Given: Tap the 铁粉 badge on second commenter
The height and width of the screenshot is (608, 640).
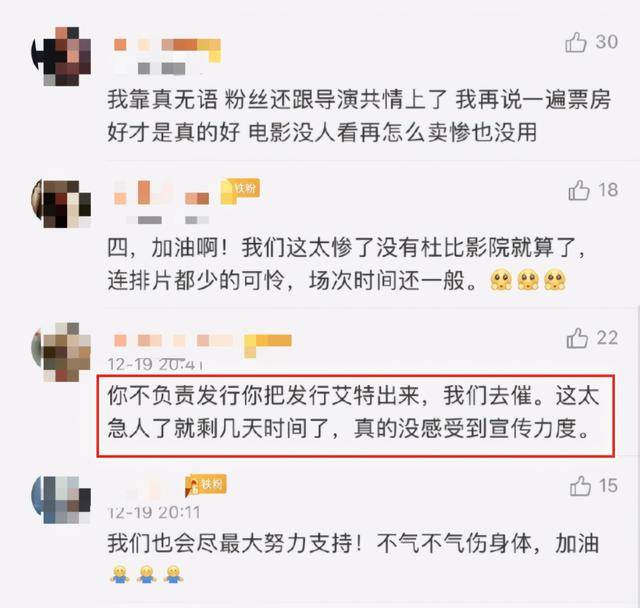Looking at the screenshot, I should coord(240,190).
